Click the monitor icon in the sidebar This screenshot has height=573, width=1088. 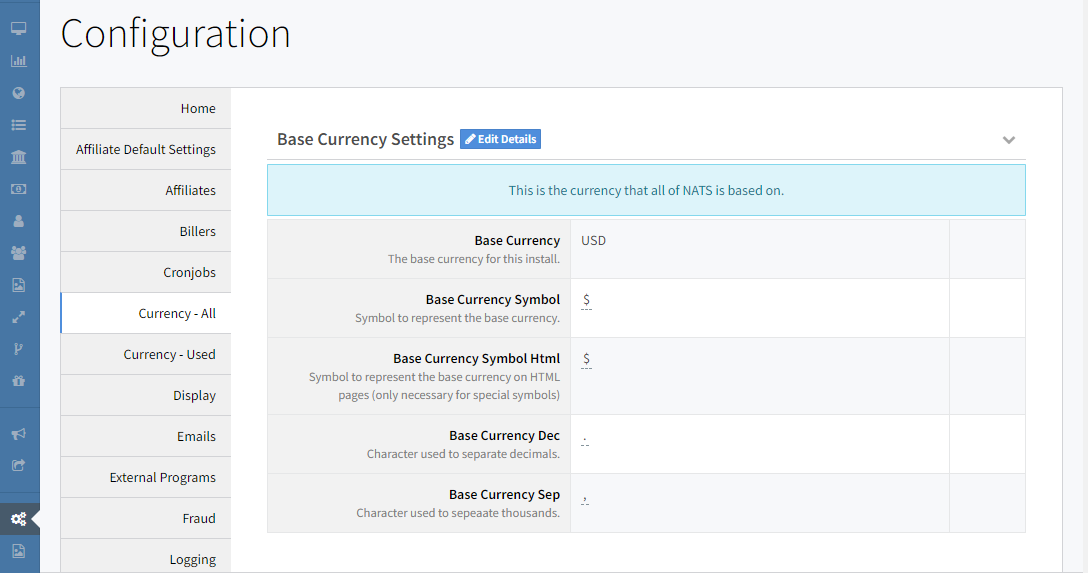pyautogui.click(x=18, y=29)
